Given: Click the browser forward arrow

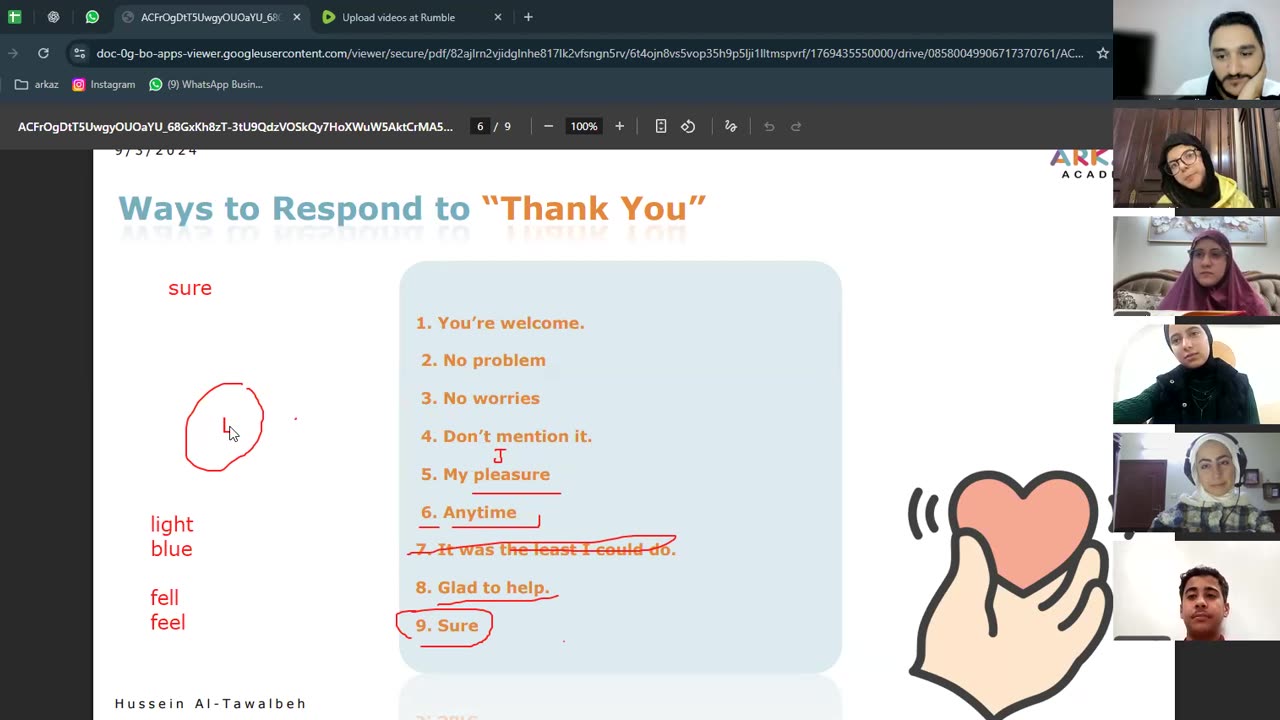Looking at the screenshot, I should (x=13, y=53).
